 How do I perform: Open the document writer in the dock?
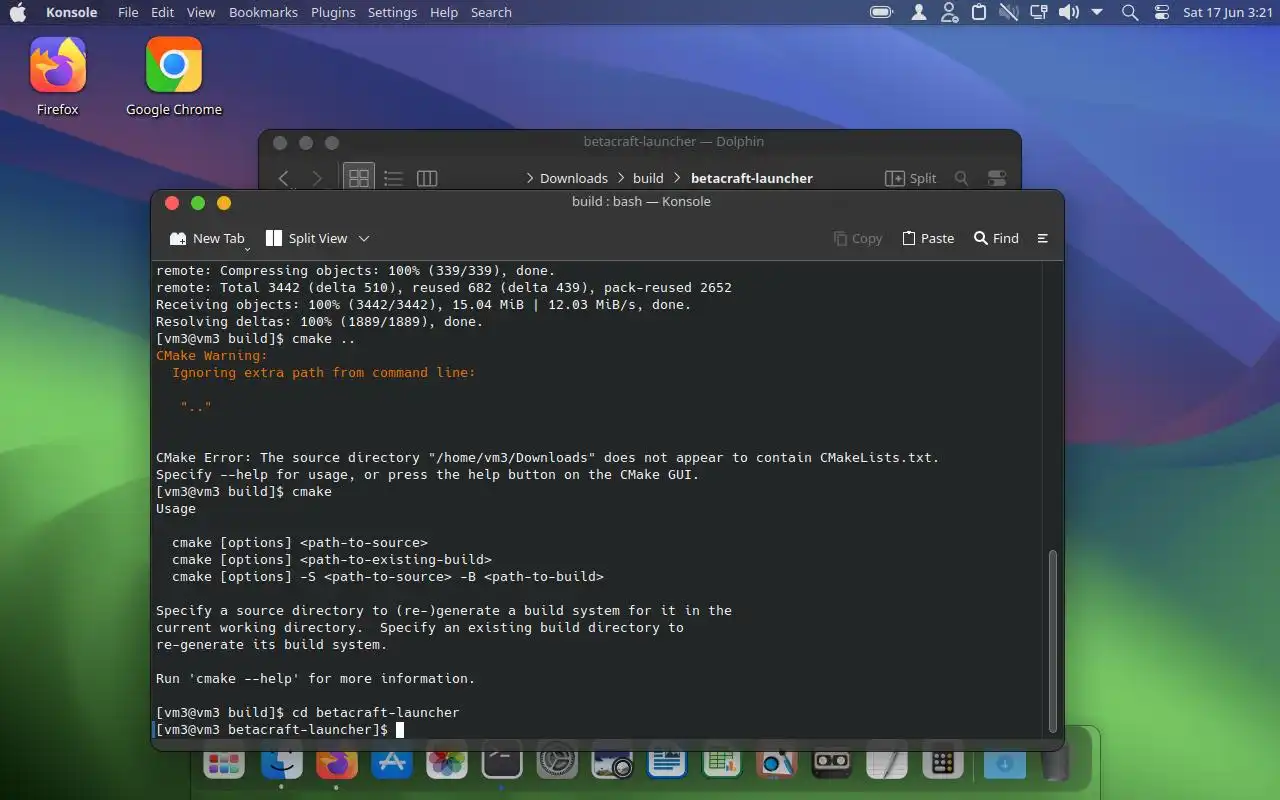pyautogui.click(x=667, y=763)
